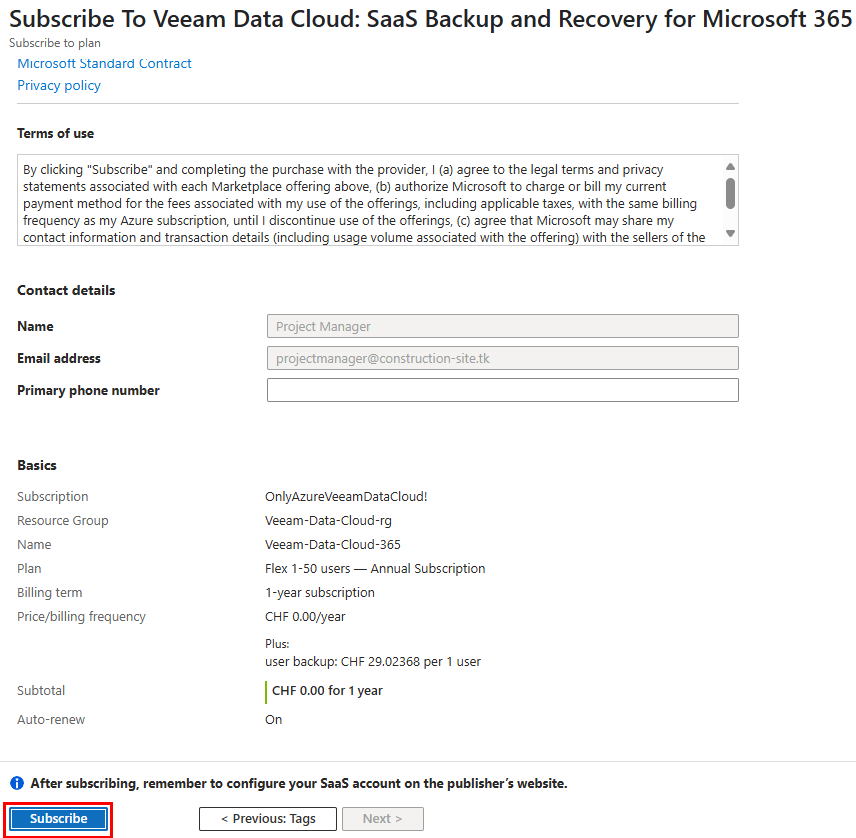This screenshot has height=838, width=856.
Task: Click the page title Subscribe To Veeam Data Cloud
Action: [x=430, y=19]
